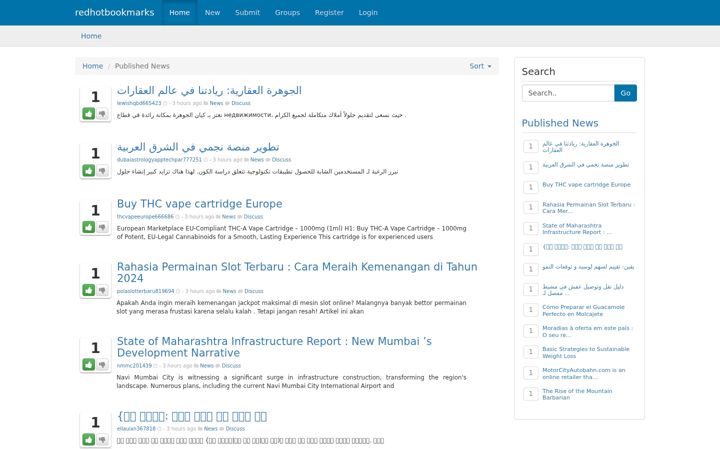720x450 pixels.
Task: Click the redhotbookmarks site logo
Action: coord(115,12)
